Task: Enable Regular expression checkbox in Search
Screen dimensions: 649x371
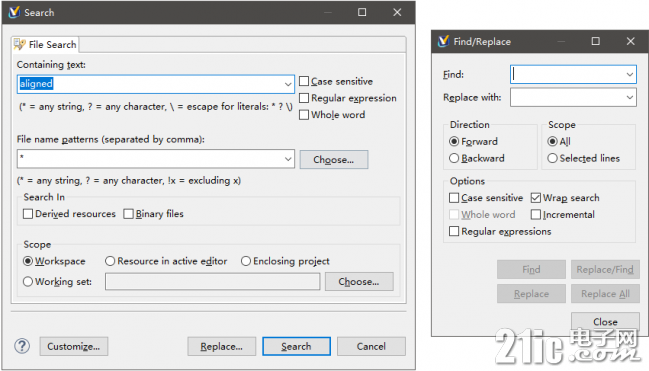Action: [304, 98]
